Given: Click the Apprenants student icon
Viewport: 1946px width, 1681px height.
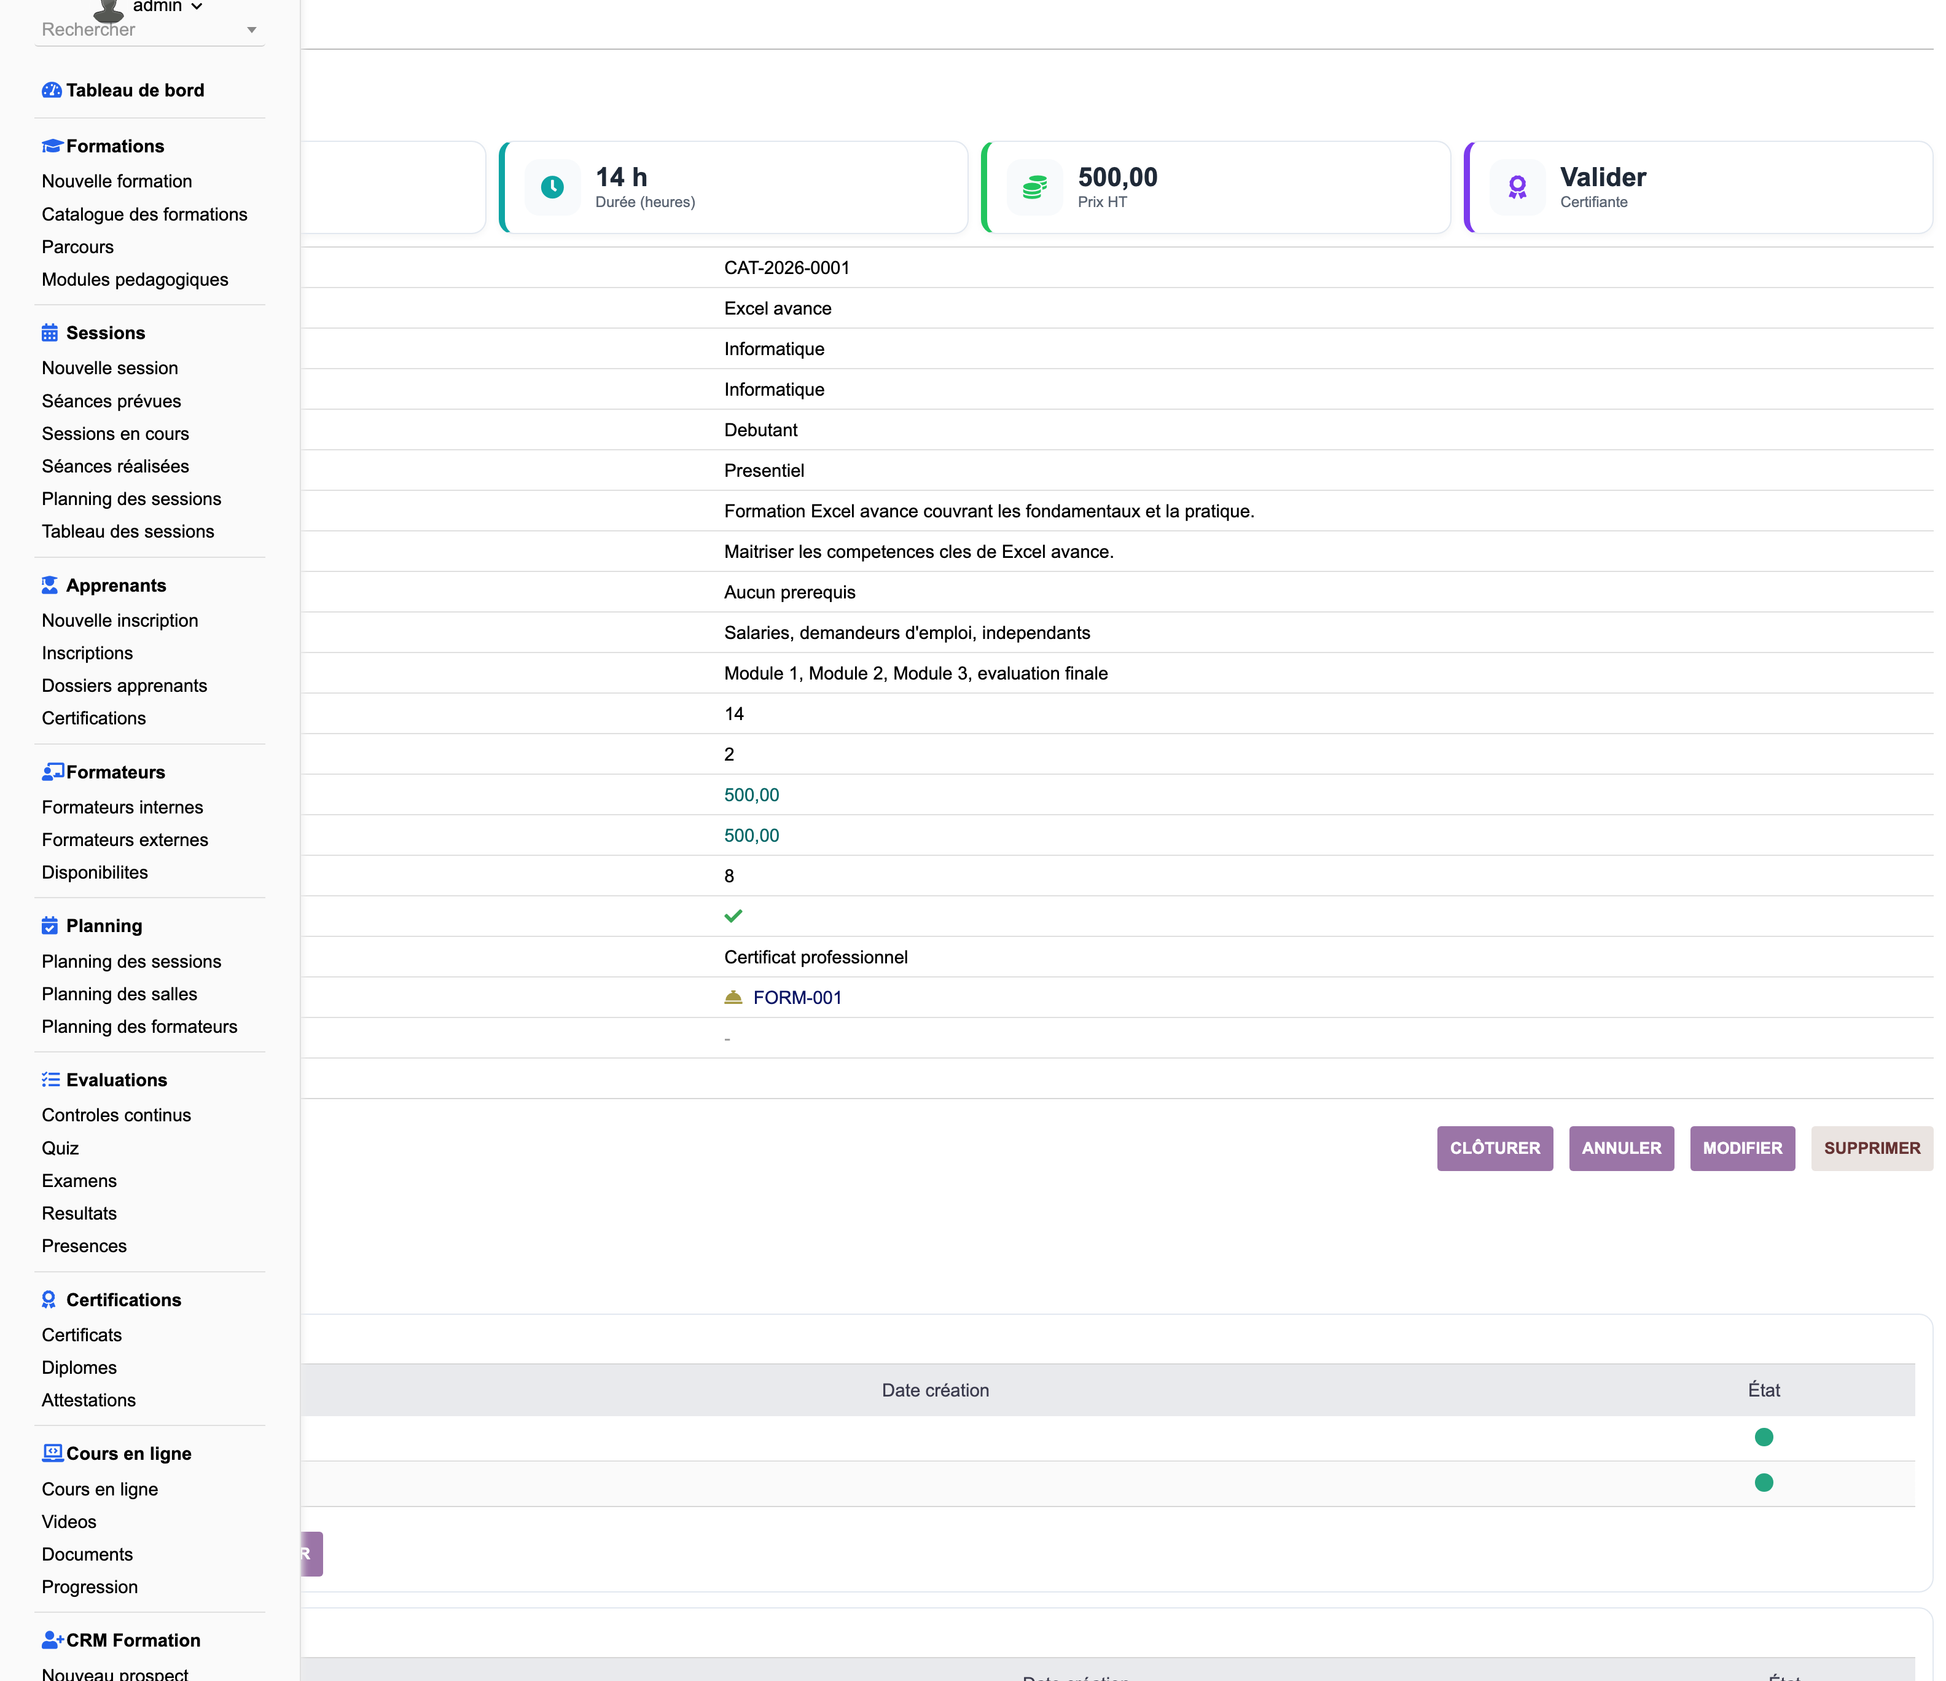Looking at the screenshot, I should 50,585.
